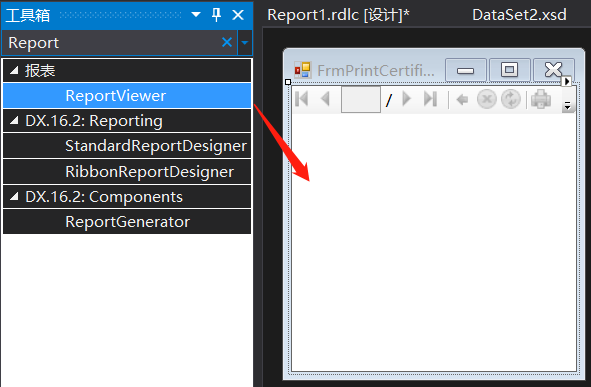This screenshot has height=387, width=591.
Task: Click back to parent report arrow
Action: [462, 99]
